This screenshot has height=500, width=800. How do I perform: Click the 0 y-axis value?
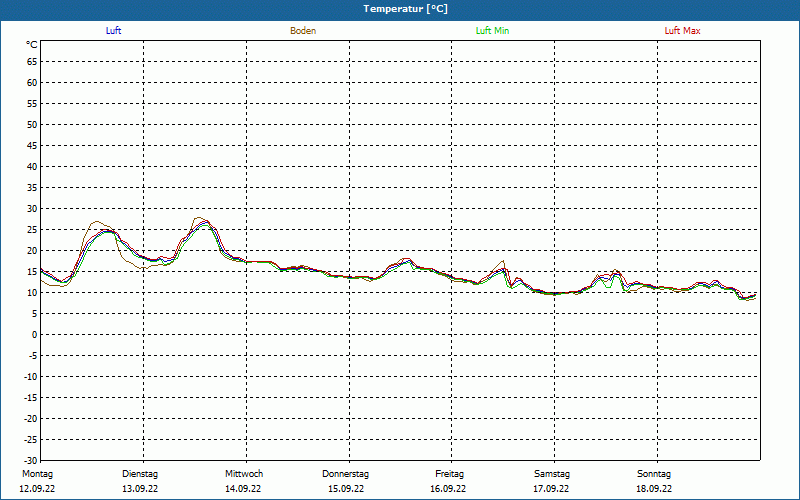coord(35,335)
